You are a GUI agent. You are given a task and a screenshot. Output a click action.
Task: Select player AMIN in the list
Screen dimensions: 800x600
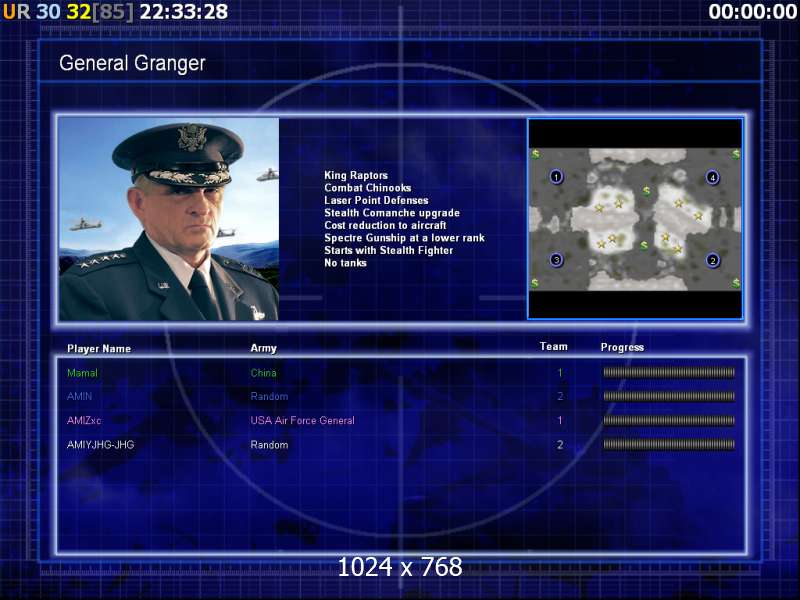(80, 396)
